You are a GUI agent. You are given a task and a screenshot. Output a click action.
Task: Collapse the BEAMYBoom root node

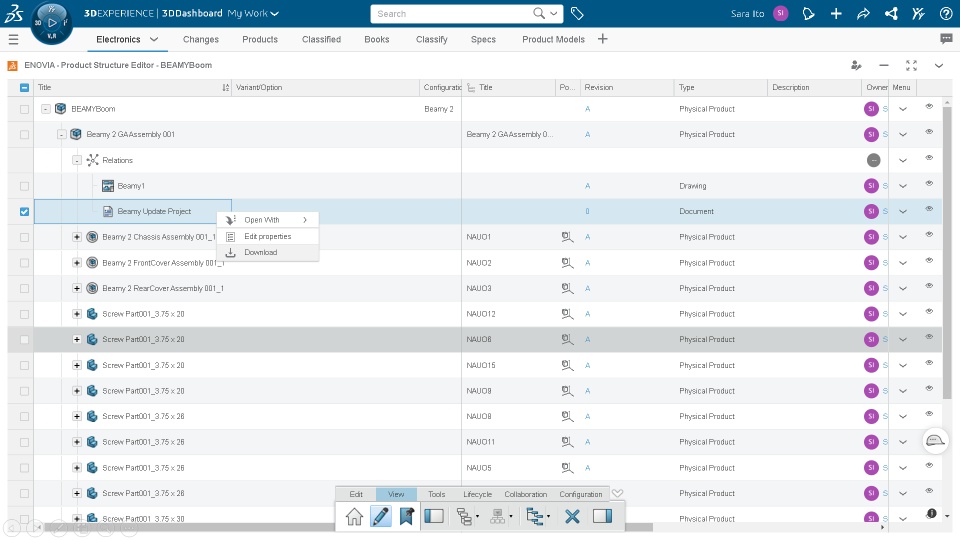(x=46, y=109)
